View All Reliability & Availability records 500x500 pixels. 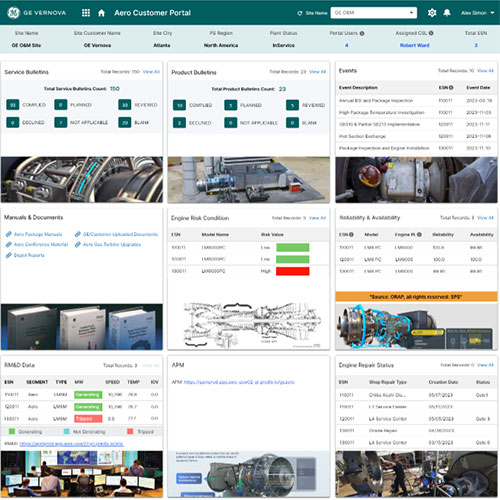pos(485,218)
